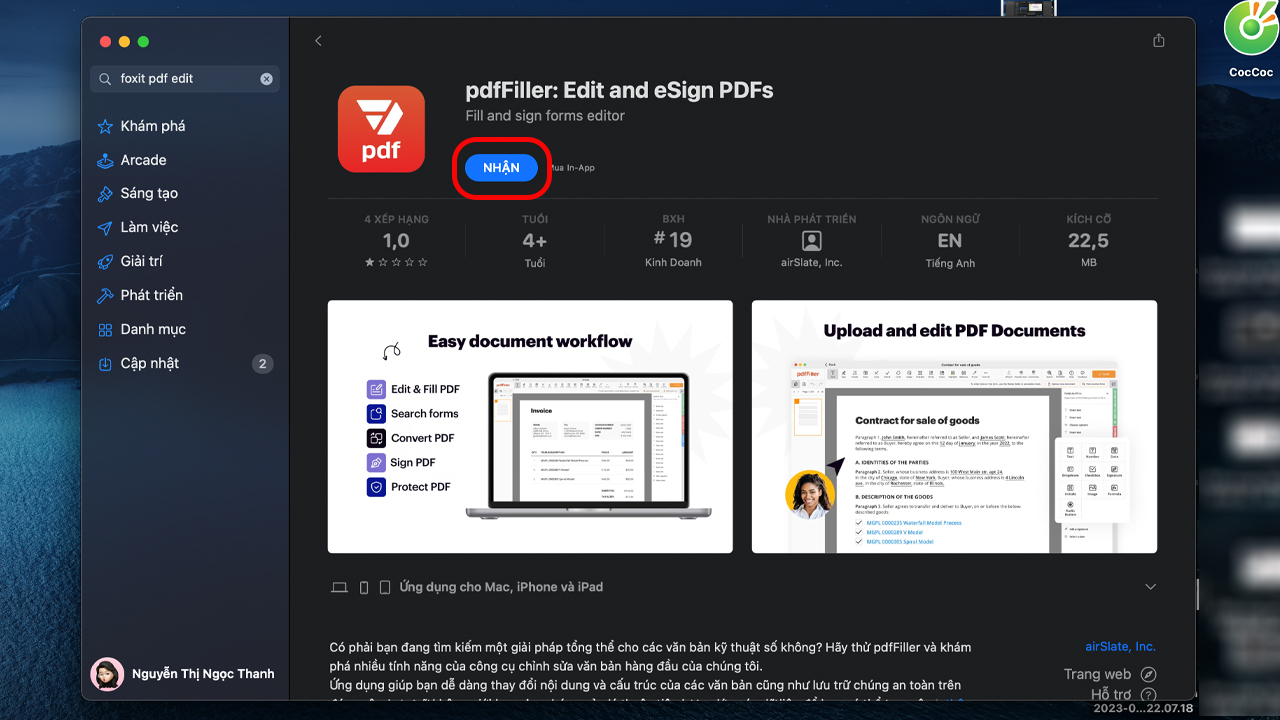Click the pdfFiller app icon
Image resolution: width=1280 pixels, height=720 pixels.
pos(381,129)
